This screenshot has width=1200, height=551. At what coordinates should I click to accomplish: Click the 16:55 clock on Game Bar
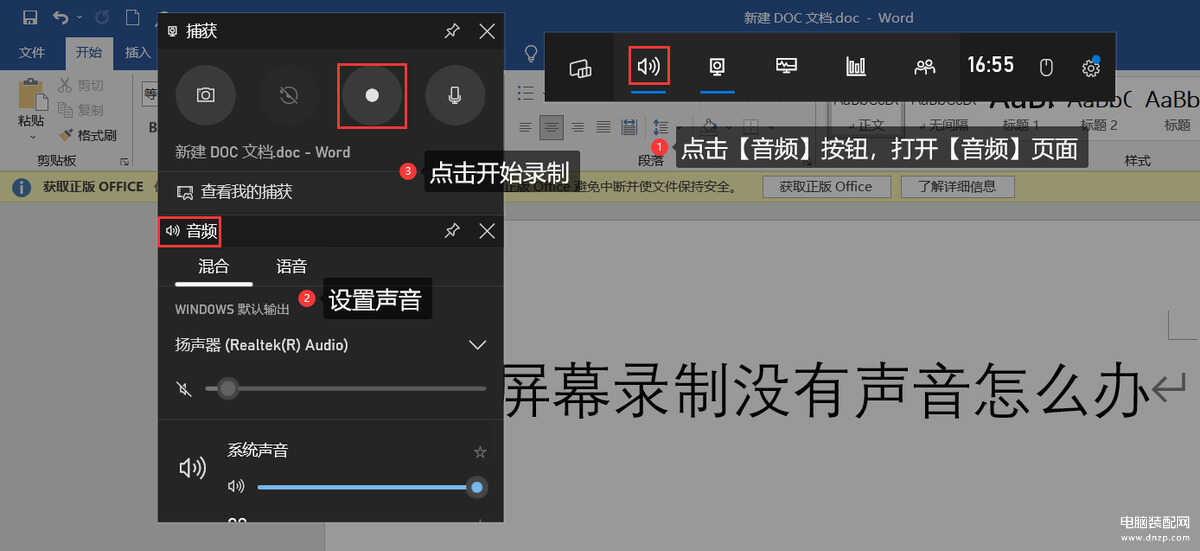coord(990,65)
